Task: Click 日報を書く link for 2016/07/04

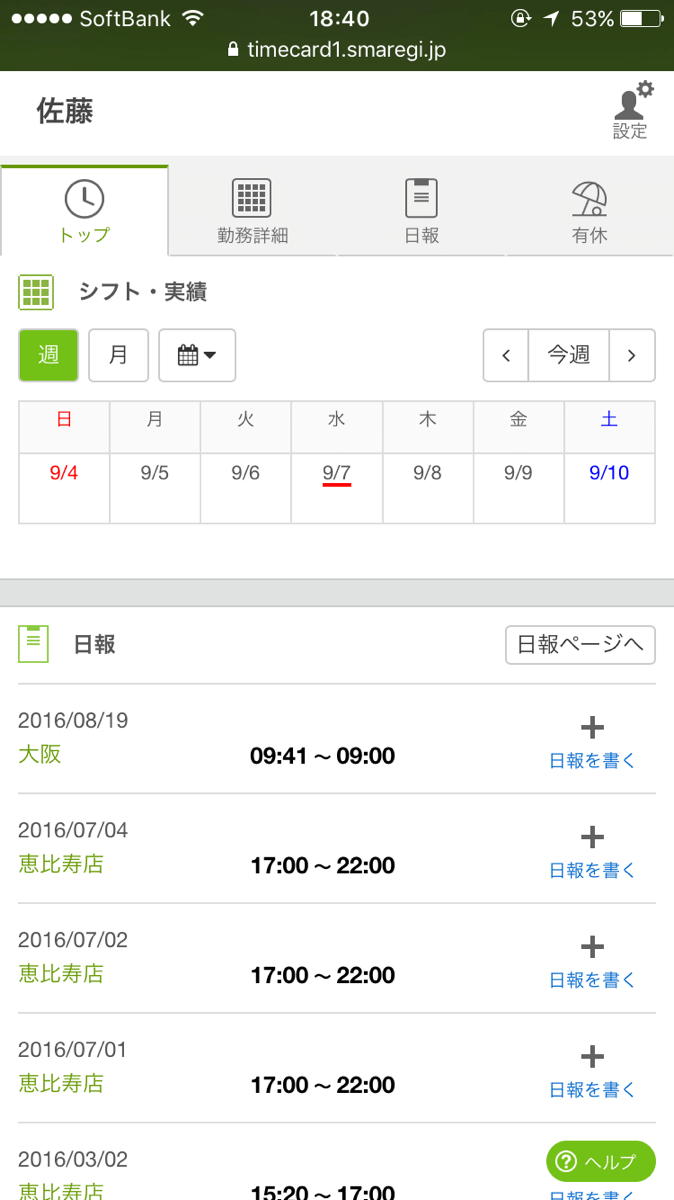Action: click(592, 871)
